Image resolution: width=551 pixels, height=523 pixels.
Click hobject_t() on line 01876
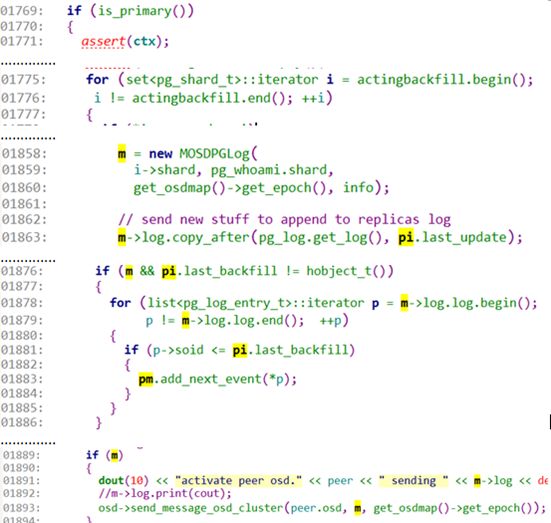tap(346, 271)
